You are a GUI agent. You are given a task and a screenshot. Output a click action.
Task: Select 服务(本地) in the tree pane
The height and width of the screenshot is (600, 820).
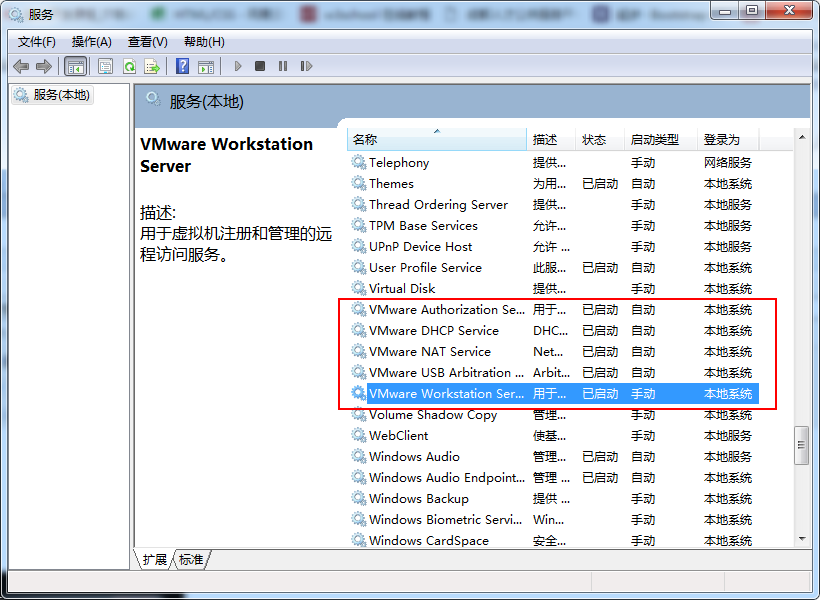click(52, 95)
